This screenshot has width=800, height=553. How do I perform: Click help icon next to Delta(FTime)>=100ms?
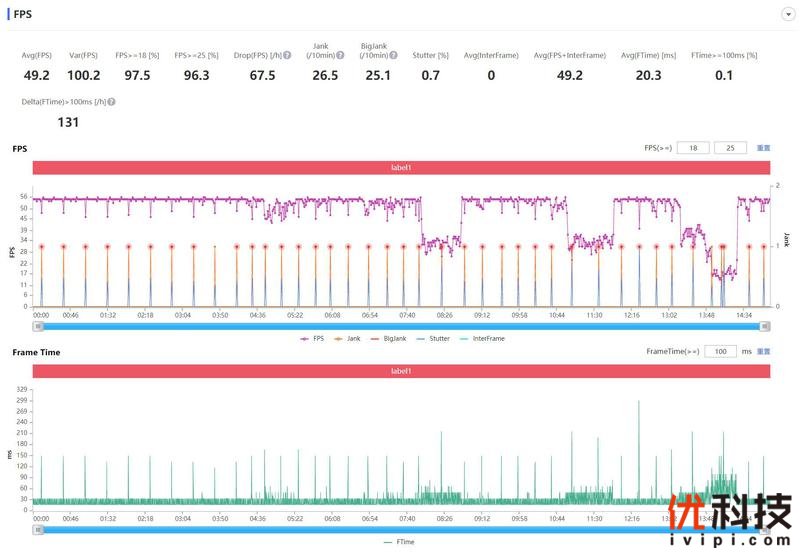pyautogui.click(x=111, y=102)
